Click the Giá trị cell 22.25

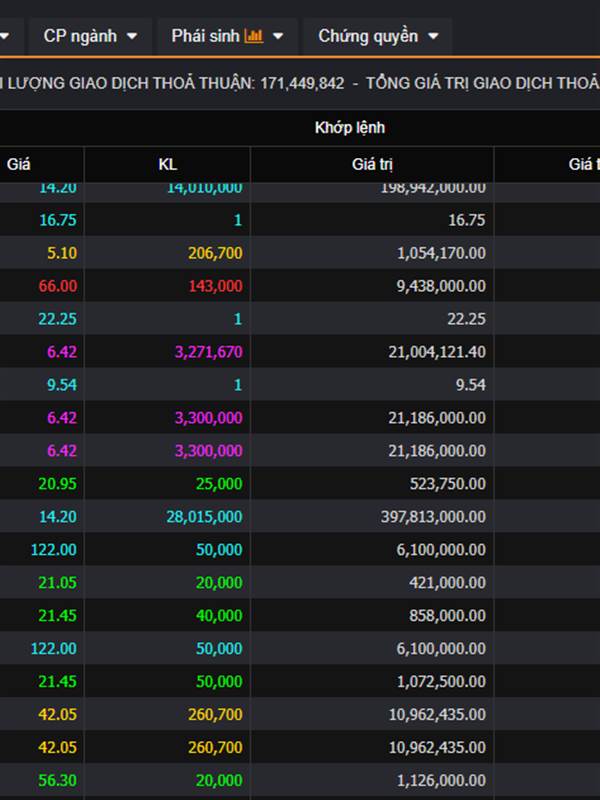click(x=466, y=319)
